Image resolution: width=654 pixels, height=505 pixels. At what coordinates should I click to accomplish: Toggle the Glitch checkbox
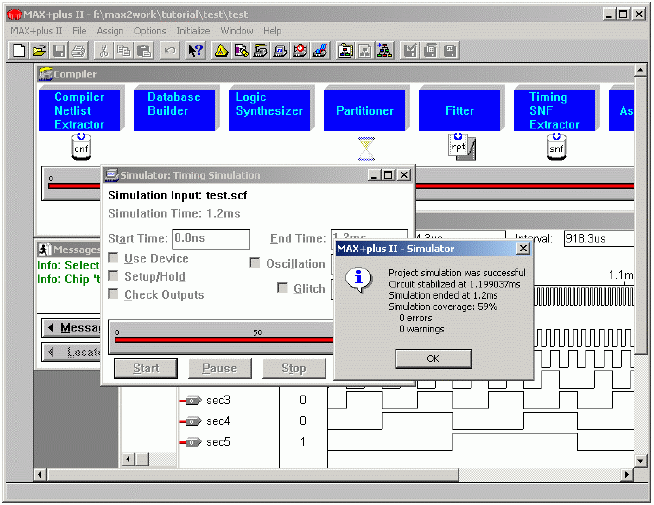pos(282,288)
